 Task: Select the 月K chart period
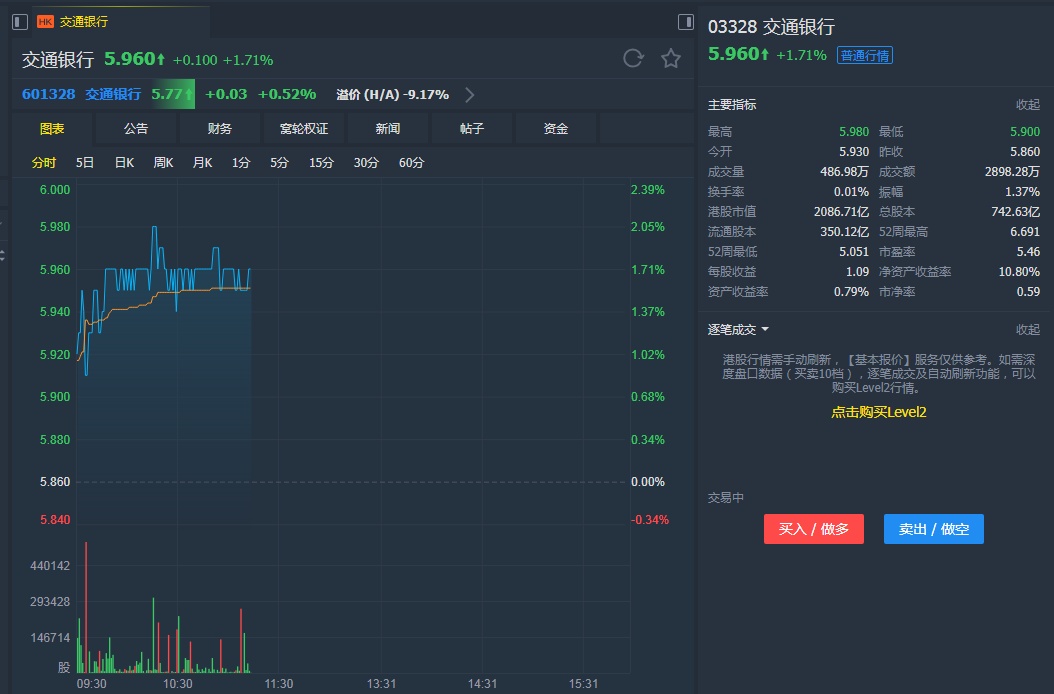[x=202, y=163]
